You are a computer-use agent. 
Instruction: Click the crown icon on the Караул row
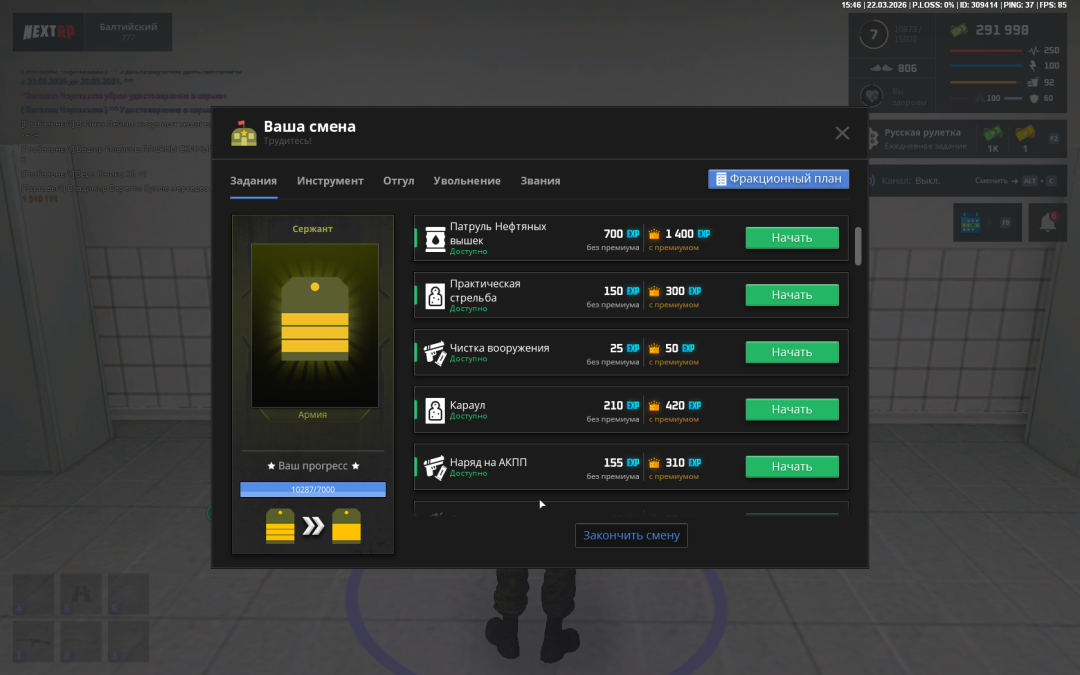click(654, 405)
